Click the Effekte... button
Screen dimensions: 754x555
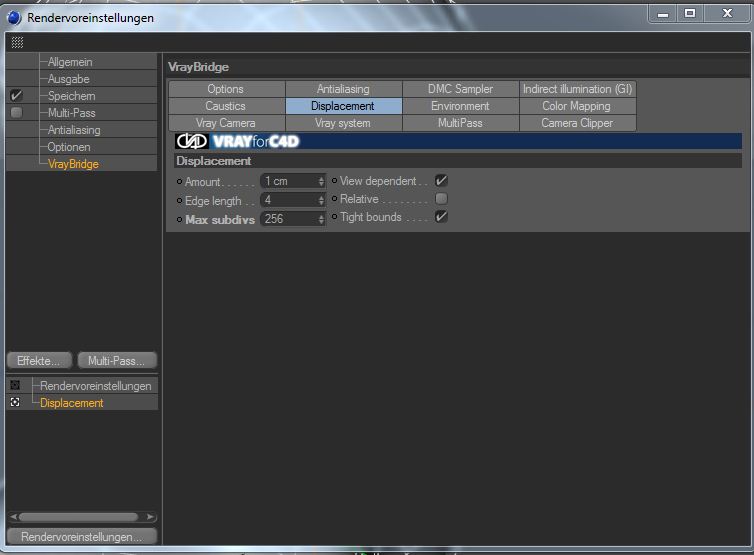39,361
